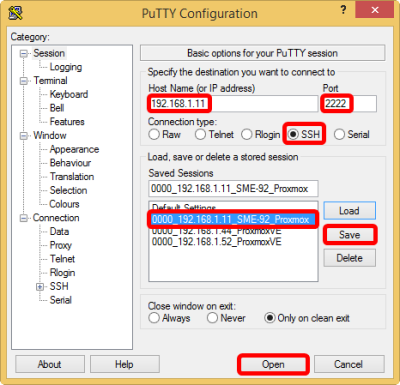The height and width of the screenshot is (385, 400).
Task: Open the Terminal category
Action: [x=50, y=81]
